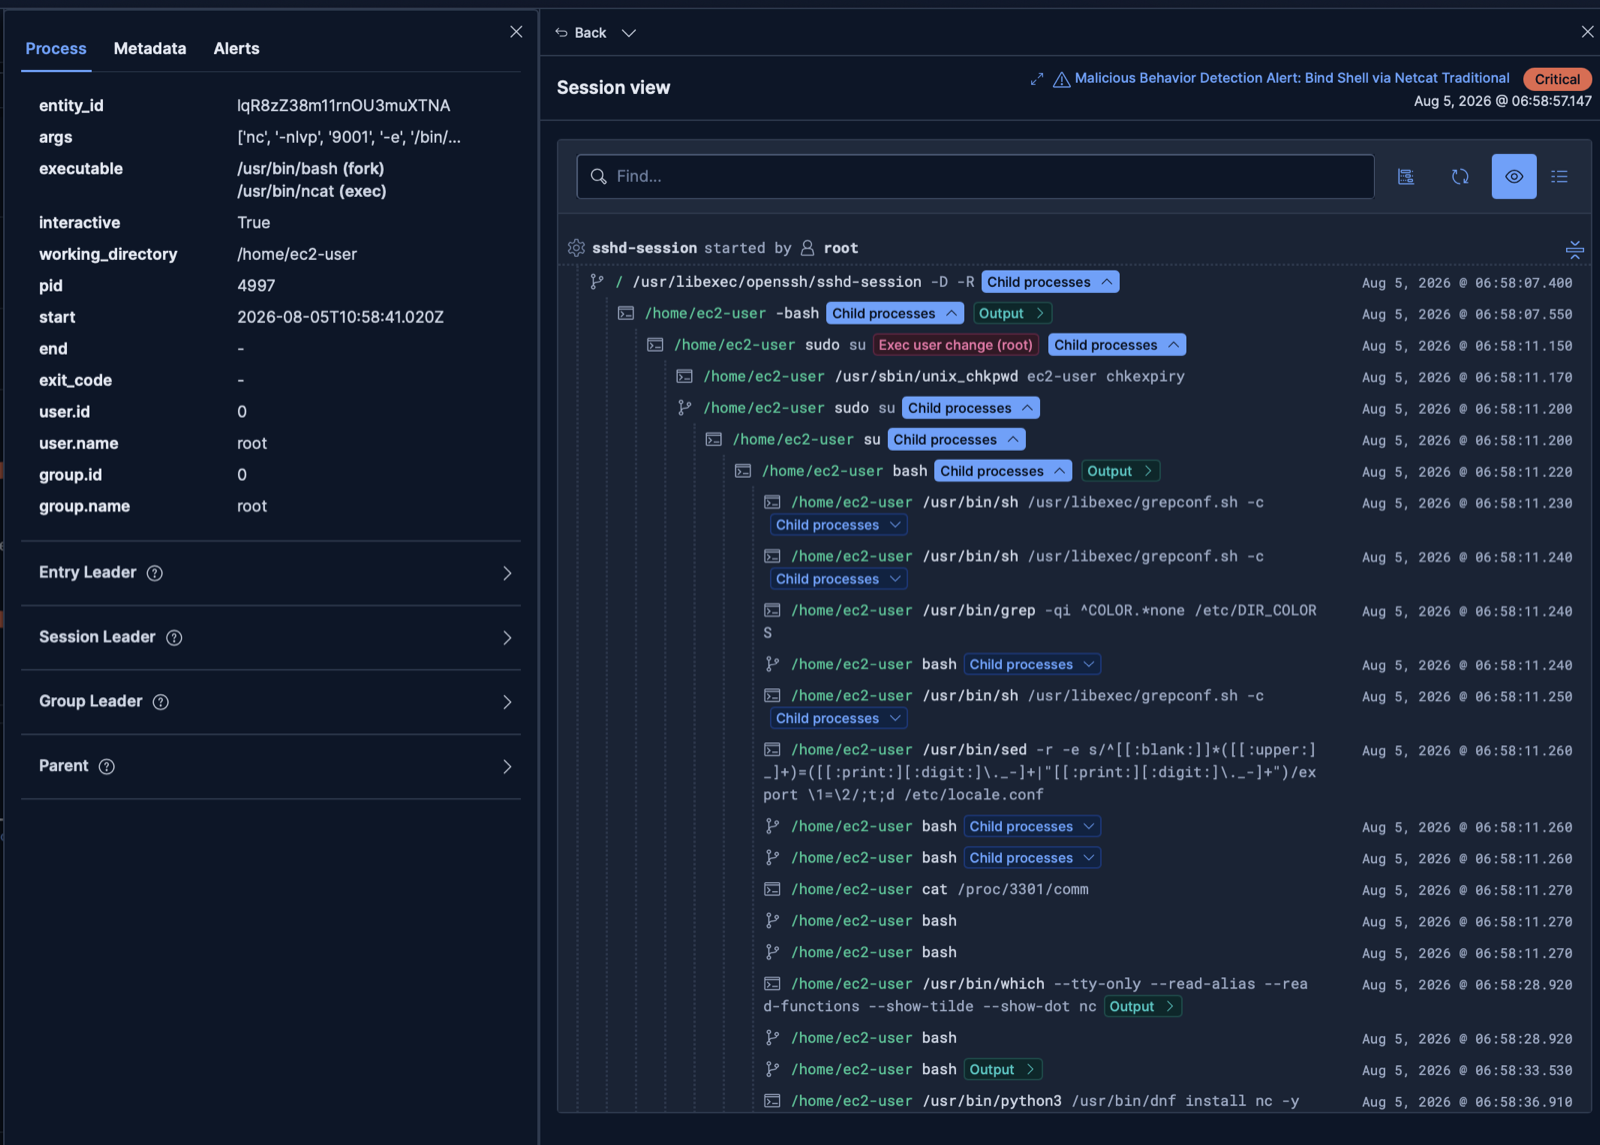Click the args value ['nc', '-nlvp'...
Image resolution: width=1600 pixels, height=1145 pixels.
click(349, 137)
